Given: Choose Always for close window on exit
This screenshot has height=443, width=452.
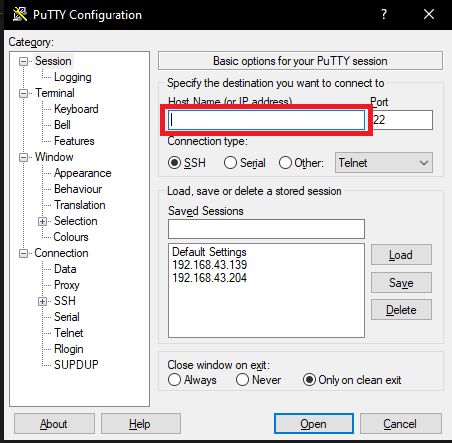Looking at the screenshot, I should click(x=174, y=380).
